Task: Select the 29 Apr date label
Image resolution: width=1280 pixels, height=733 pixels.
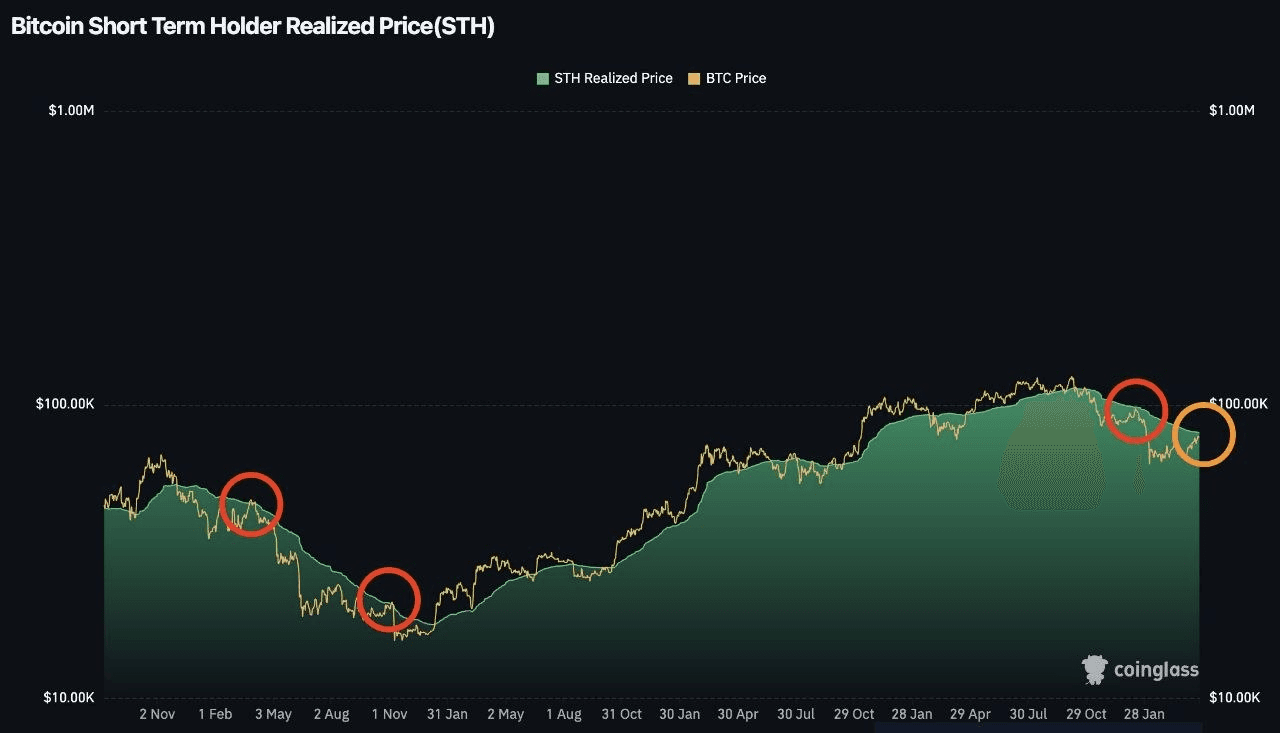Action: coord(970,714)
